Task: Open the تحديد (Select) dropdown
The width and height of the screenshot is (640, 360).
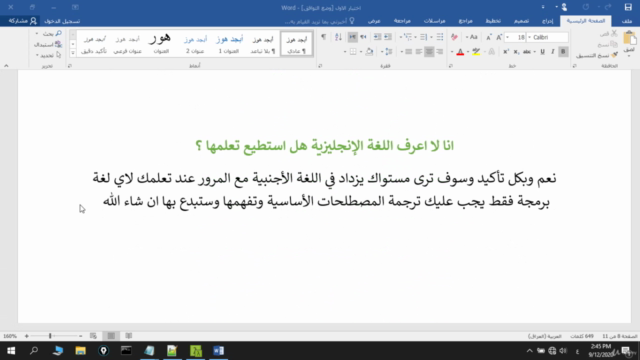Action: [x=49, y=55]
